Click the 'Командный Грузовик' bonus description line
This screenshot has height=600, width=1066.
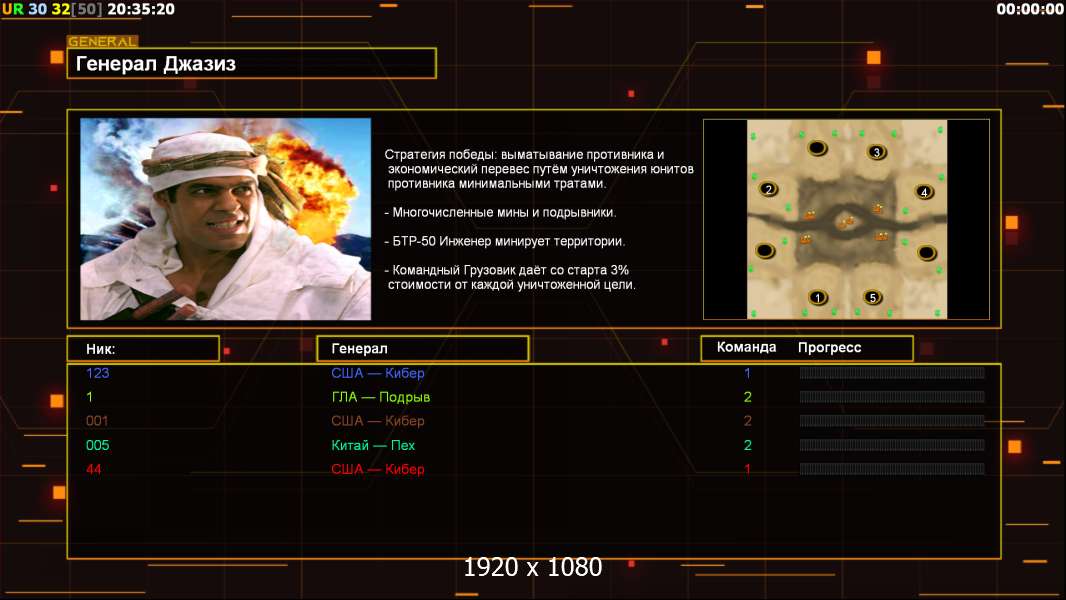(x=510, y=277)
